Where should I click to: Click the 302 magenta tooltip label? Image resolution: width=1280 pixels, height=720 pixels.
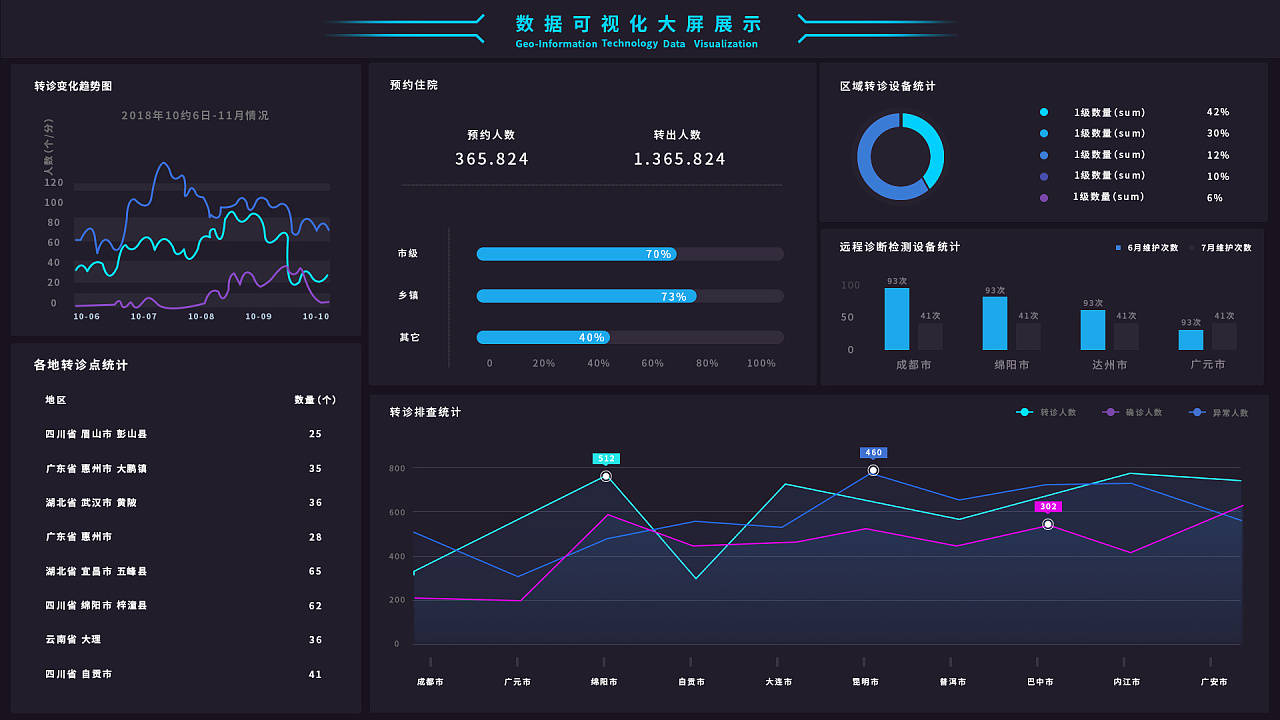point(1048,507)
